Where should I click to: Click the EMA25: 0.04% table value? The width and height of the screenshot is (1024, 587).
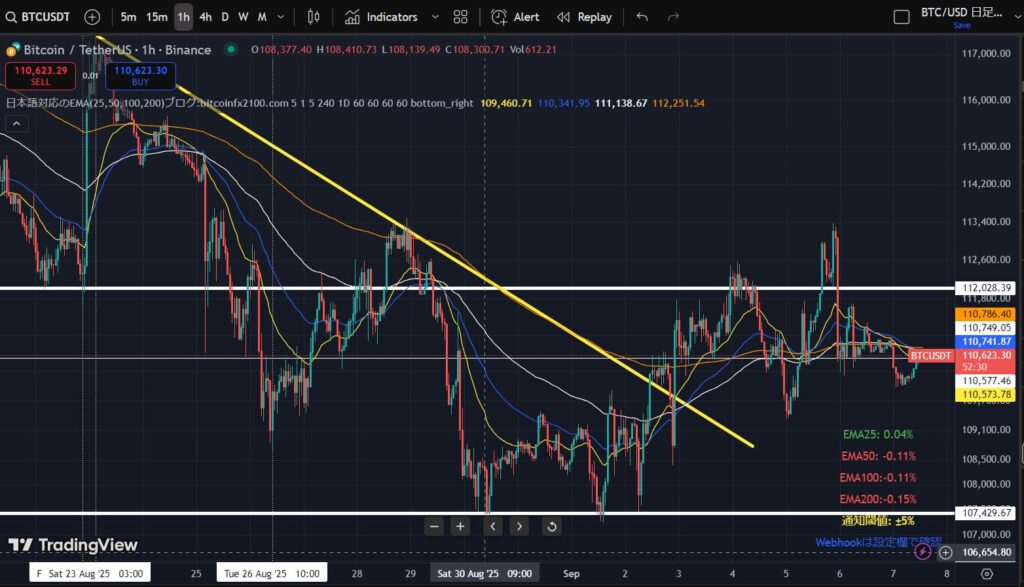[x=878, y=434]
